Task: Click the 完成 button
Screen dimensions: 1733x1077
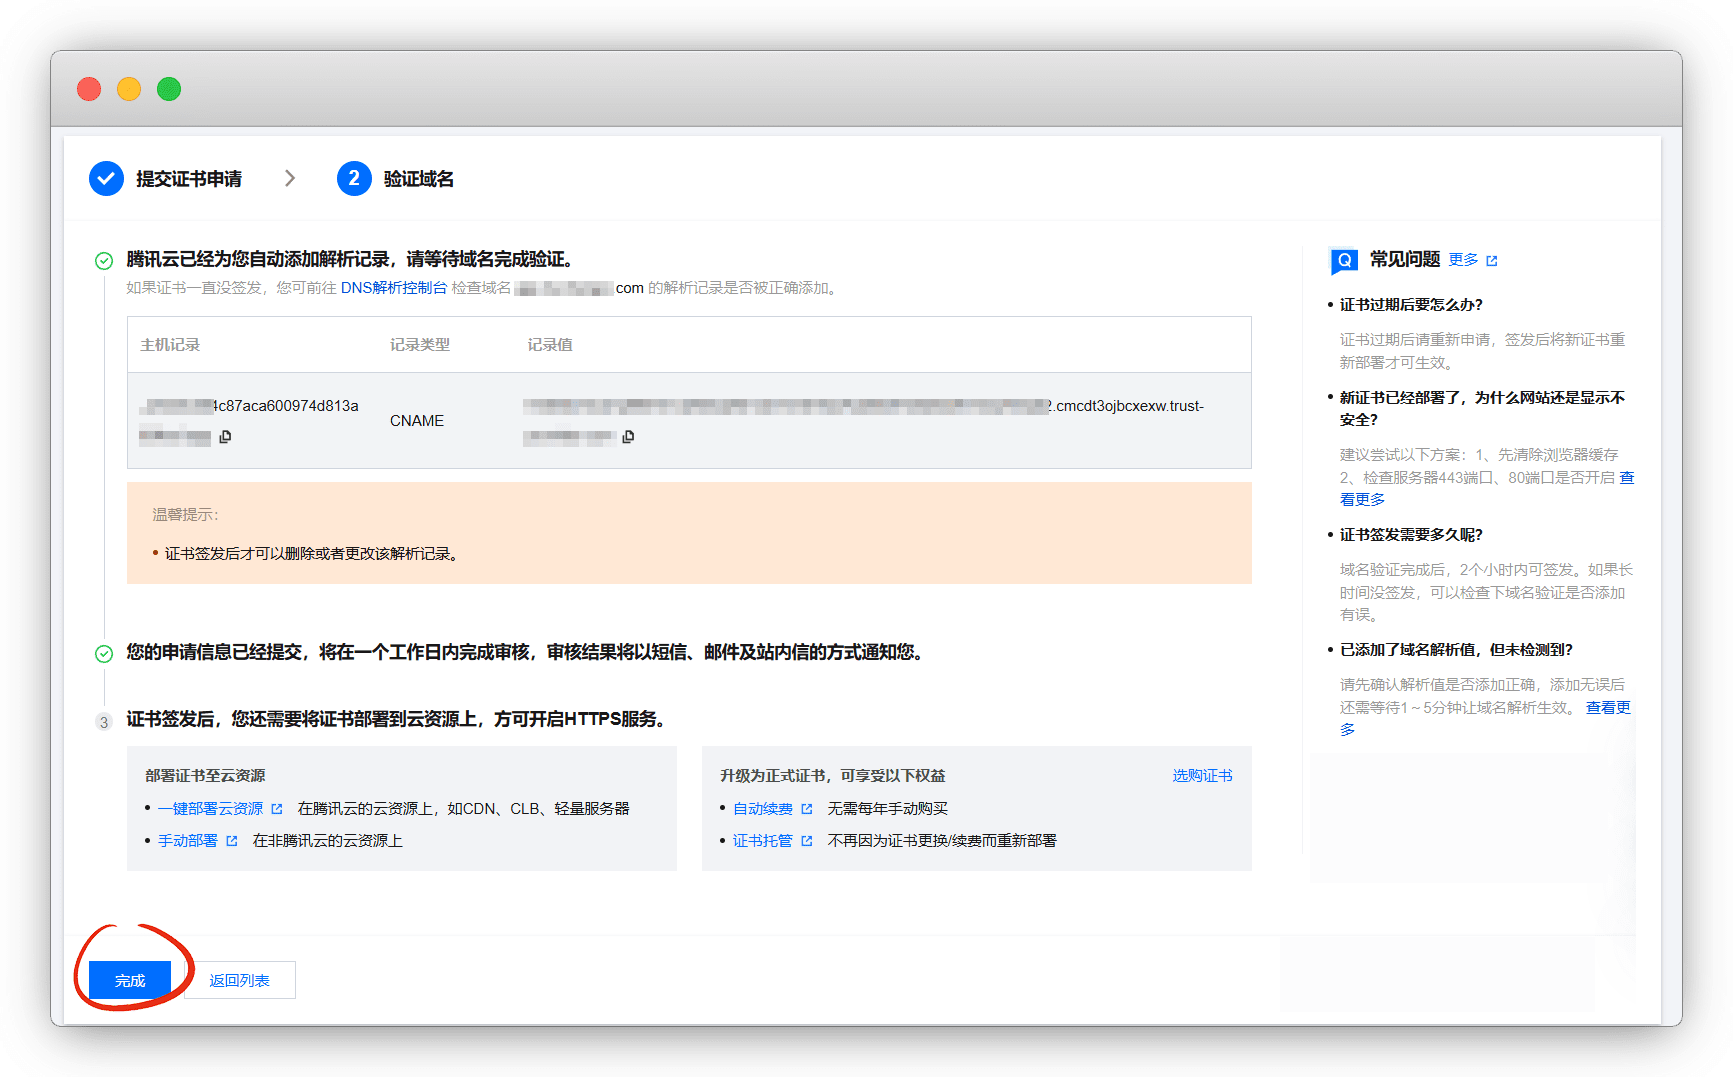Action: click(130, 980)
